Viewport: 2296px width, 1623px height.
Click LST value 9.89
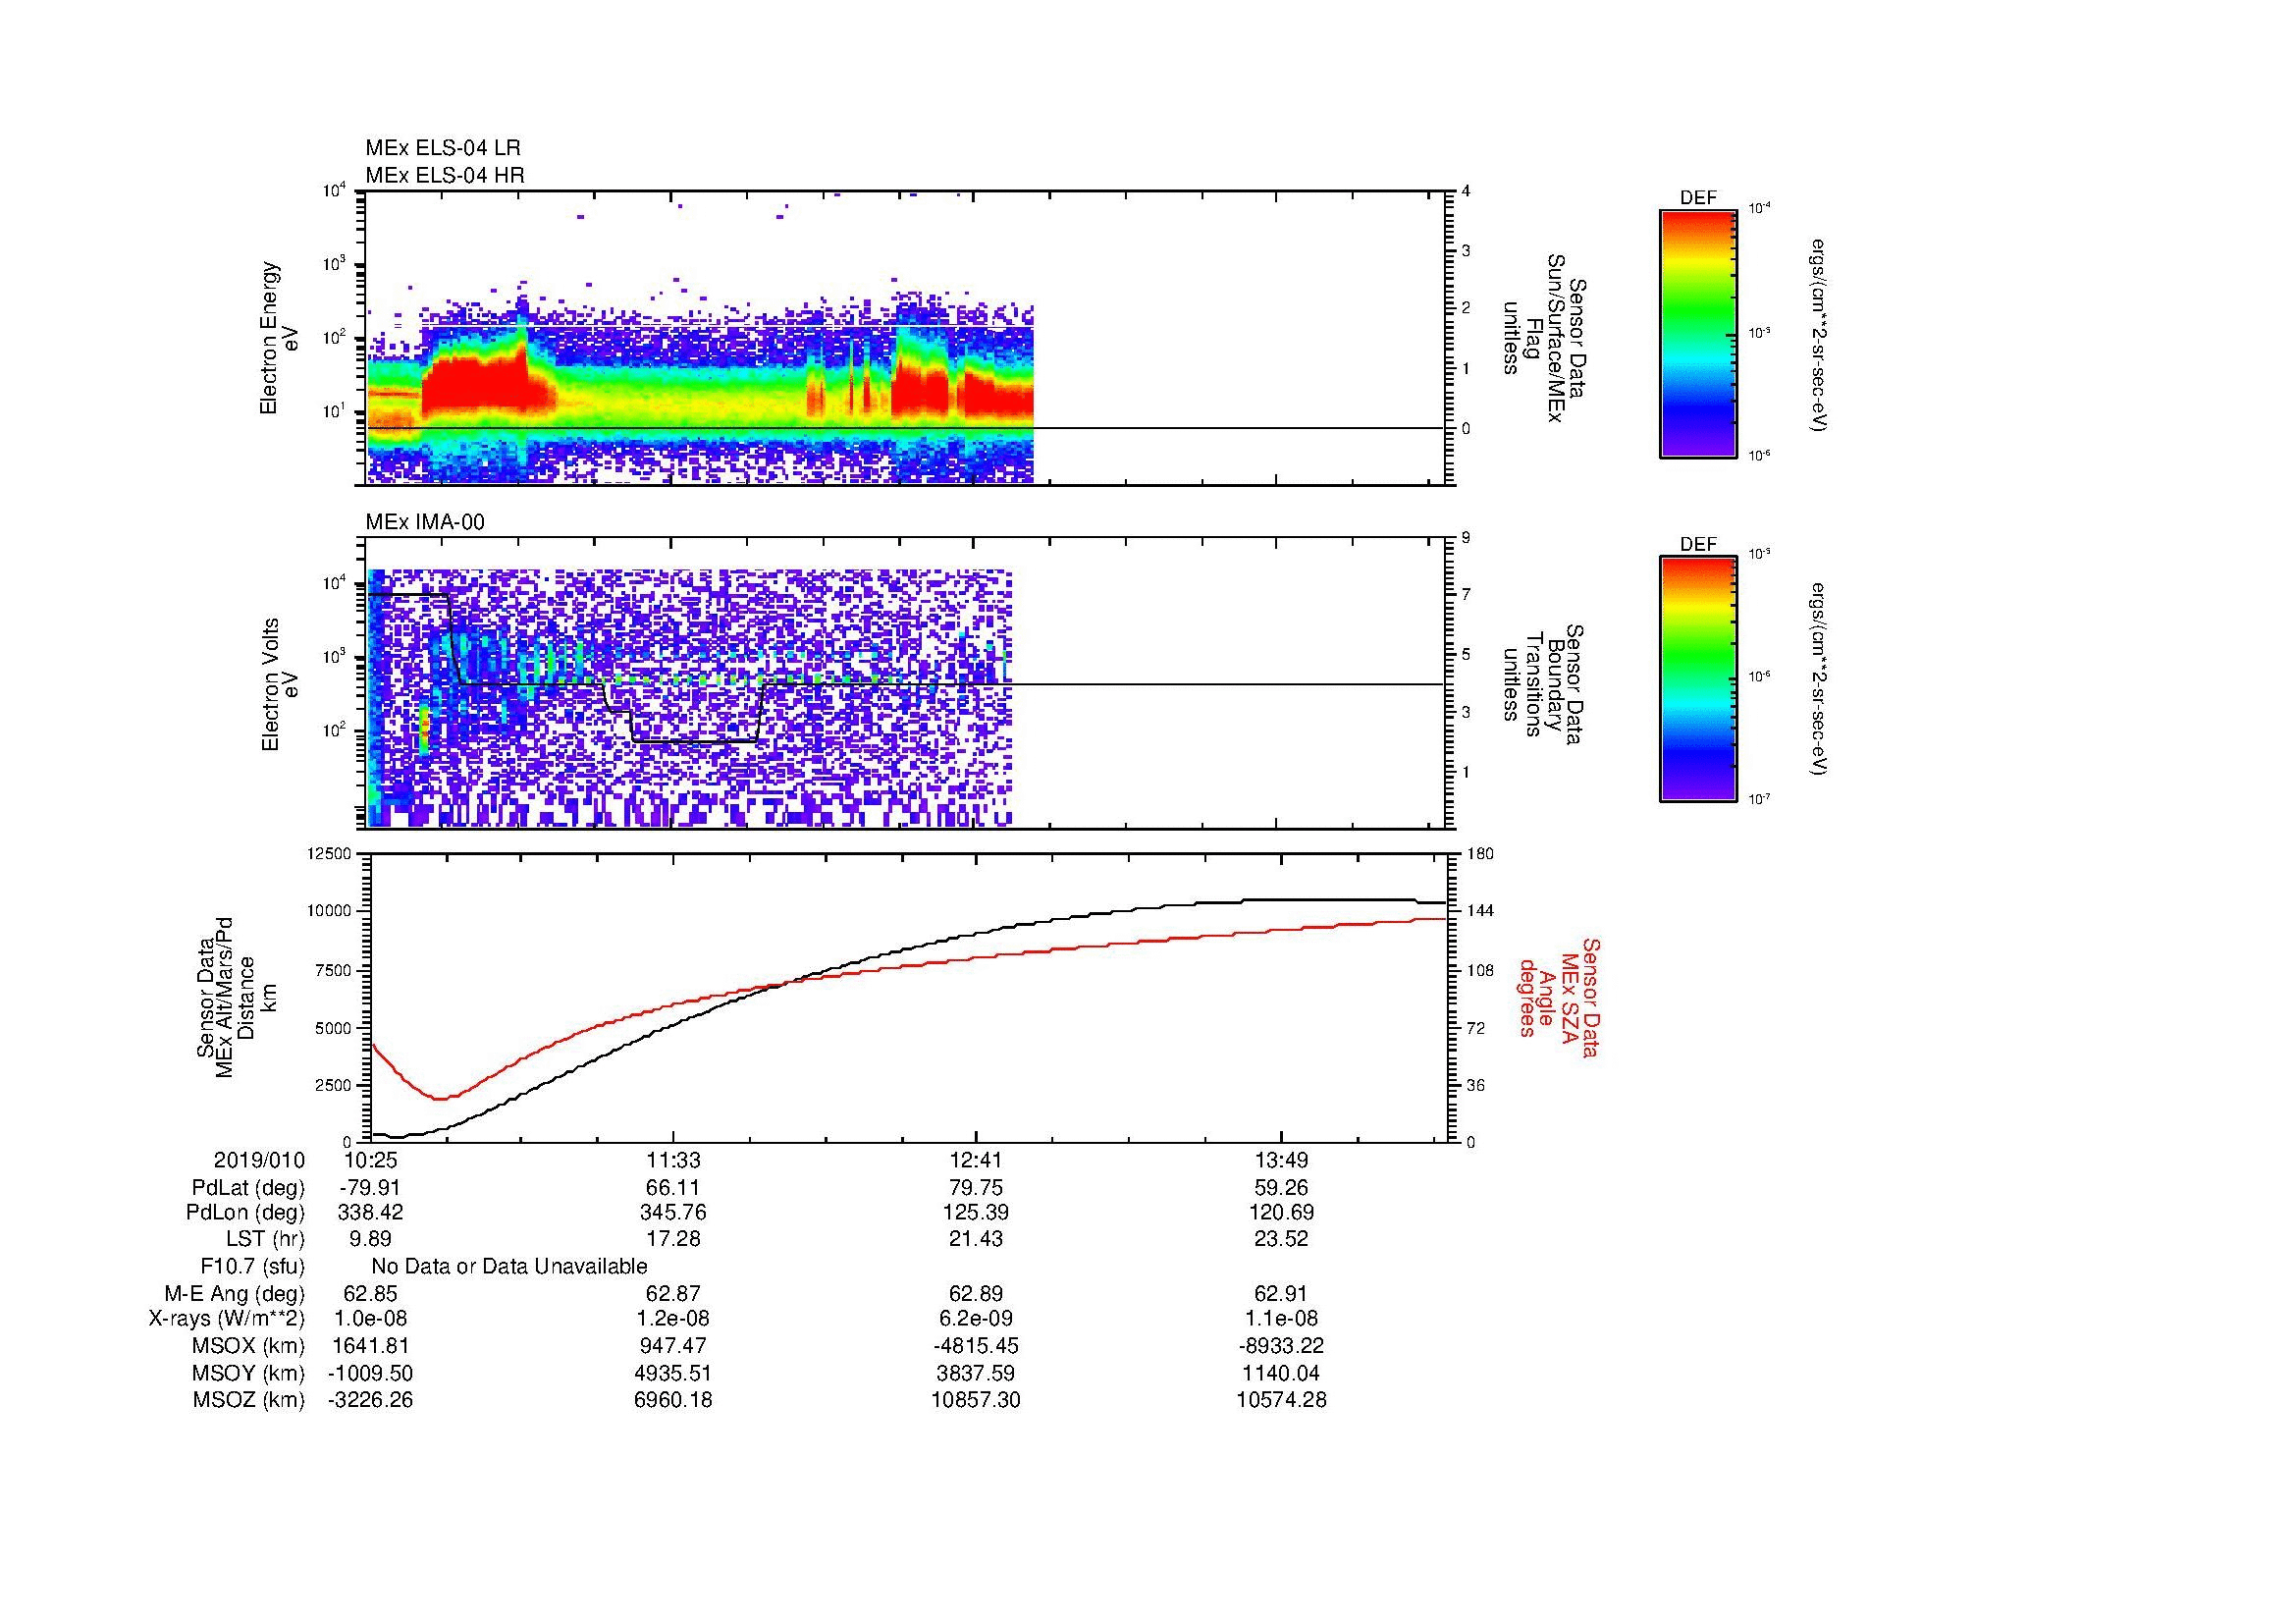371,1239
